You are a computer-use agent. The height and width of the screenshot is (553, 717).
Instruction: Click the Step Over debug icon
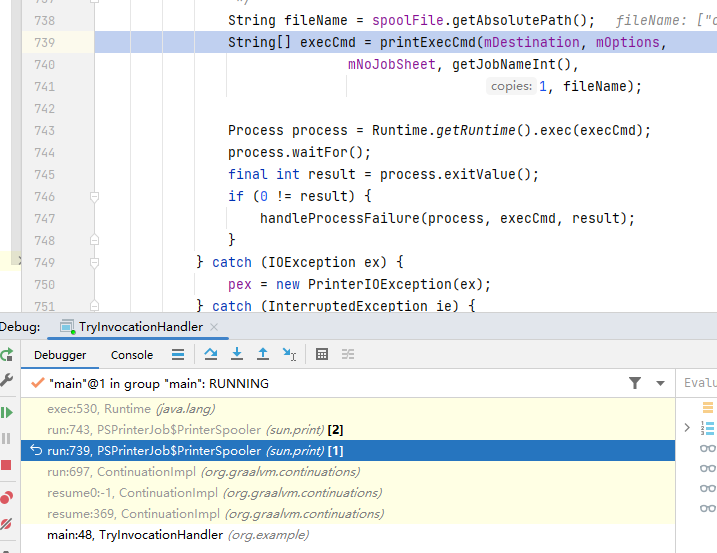pos(211,354)
